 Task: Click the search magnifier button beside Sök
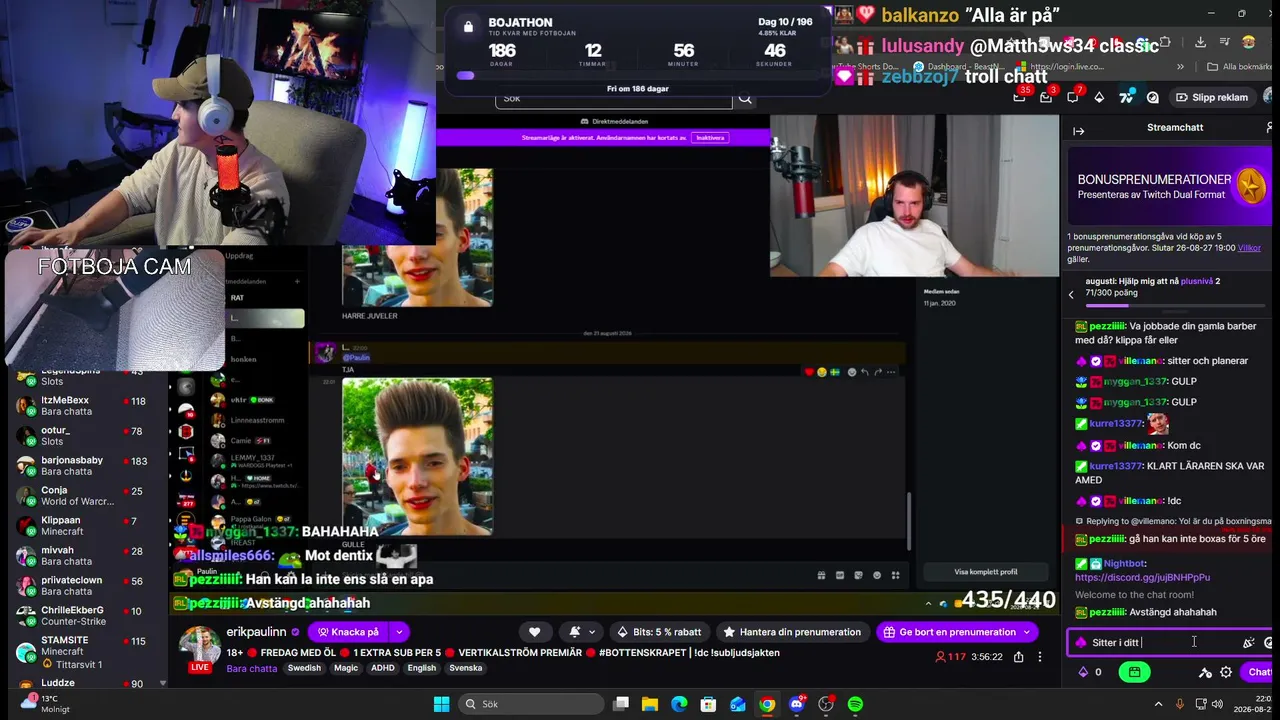[745, 99]
